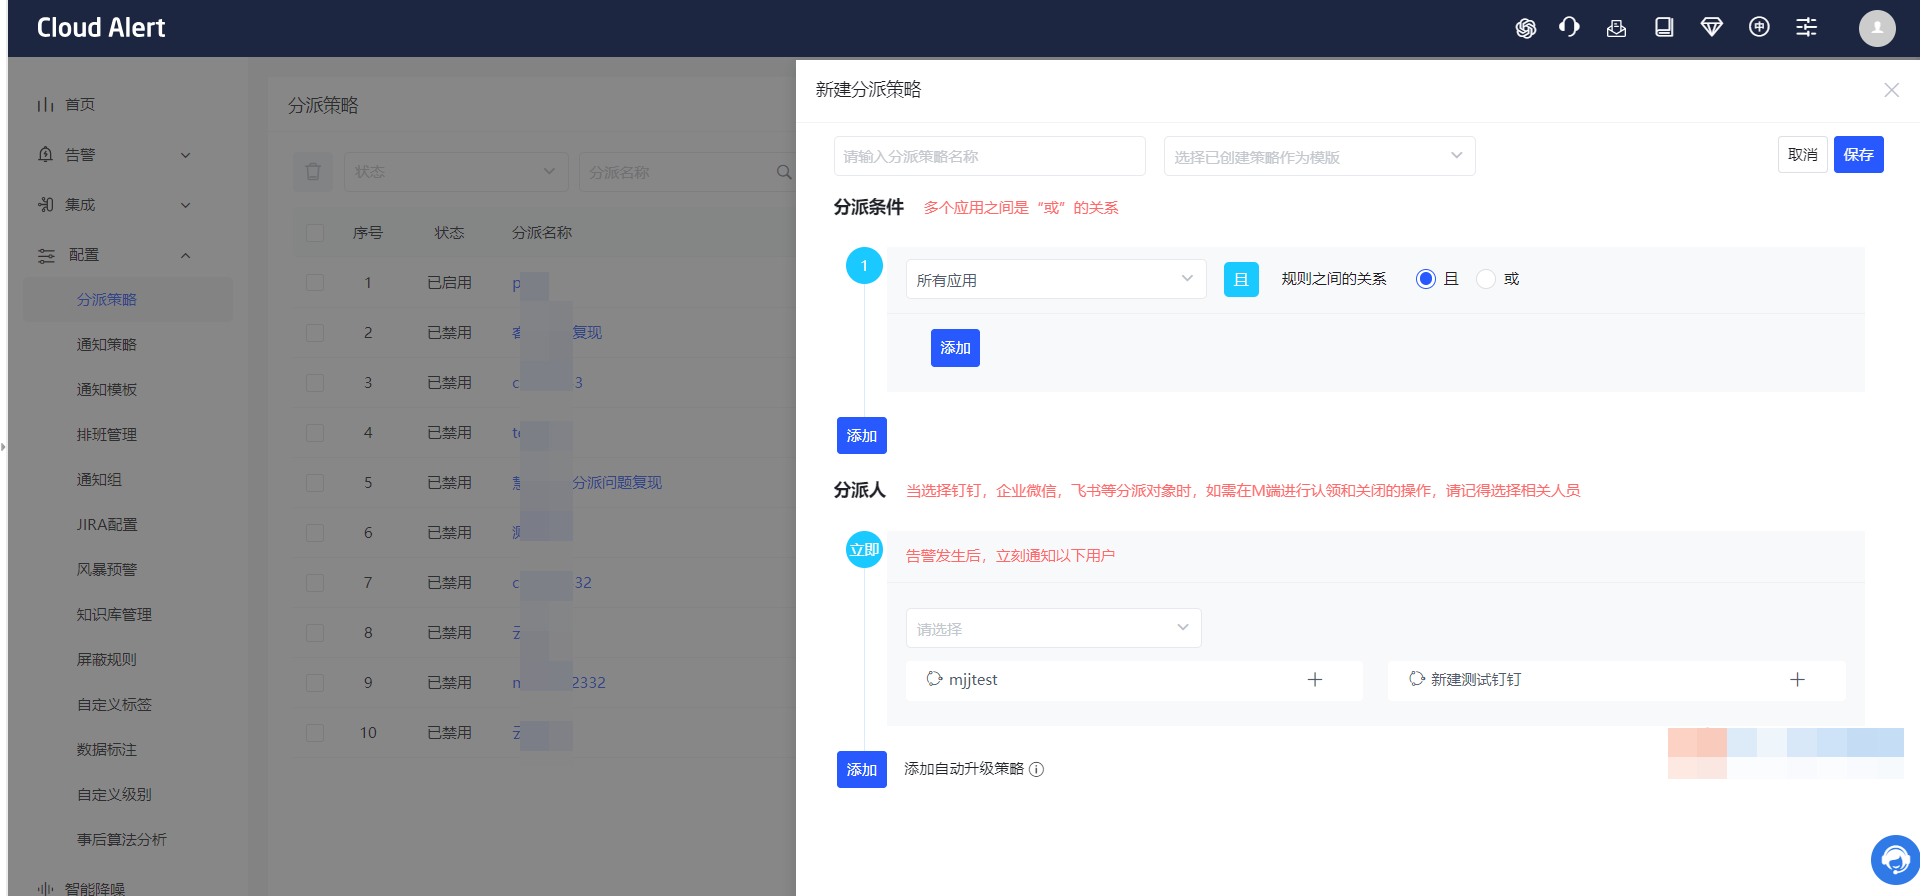The height and width of the screenshot is (896, 1920).
Task: Click the info icon next to 添加自动升级策略
Action: click(1037, 770)
